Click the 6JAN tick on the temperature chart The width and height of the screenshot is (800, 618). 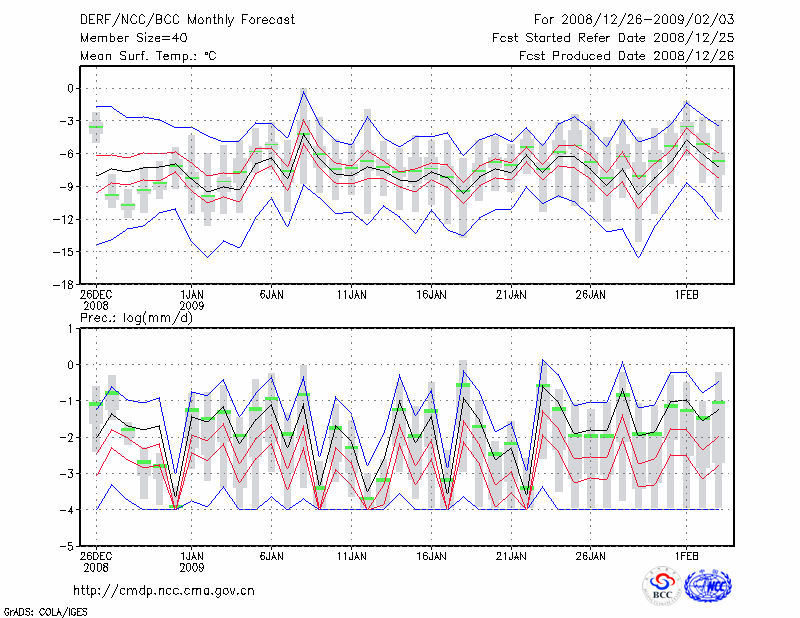point(271,295)
